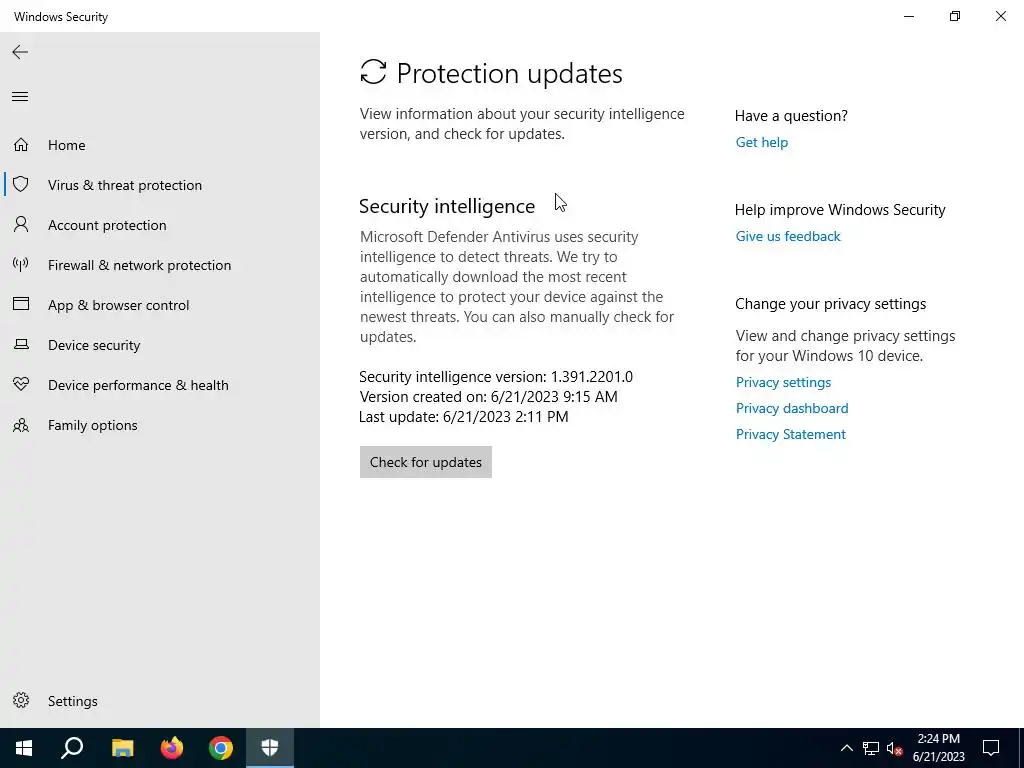Go back using the arrow icon
This screenshot has height=768, width=1024.
tap(20, 52)
